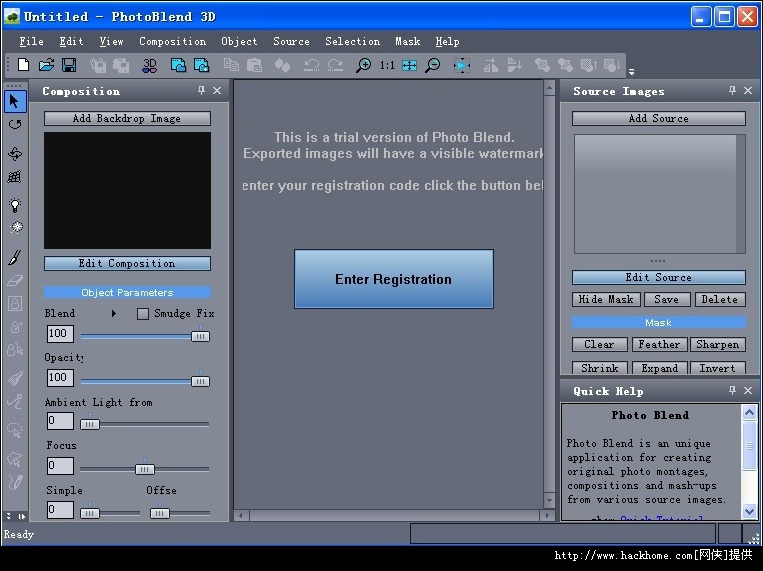Toggle the 3D glasses view icon

149,65
